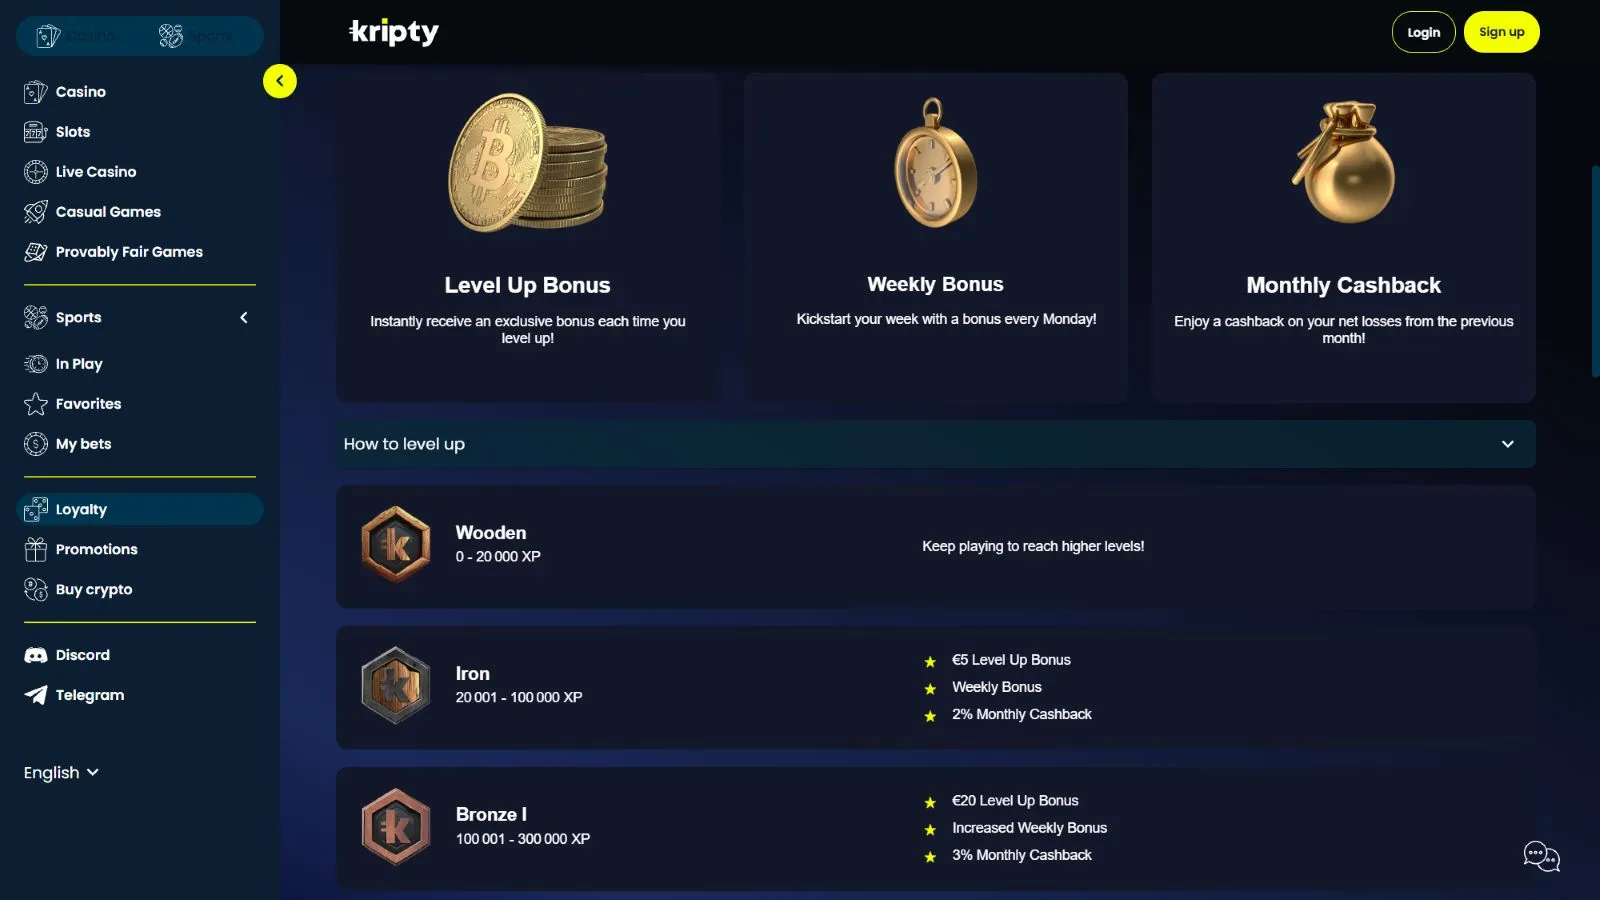Expand the Sports submenu chevron

click(244, 317)
